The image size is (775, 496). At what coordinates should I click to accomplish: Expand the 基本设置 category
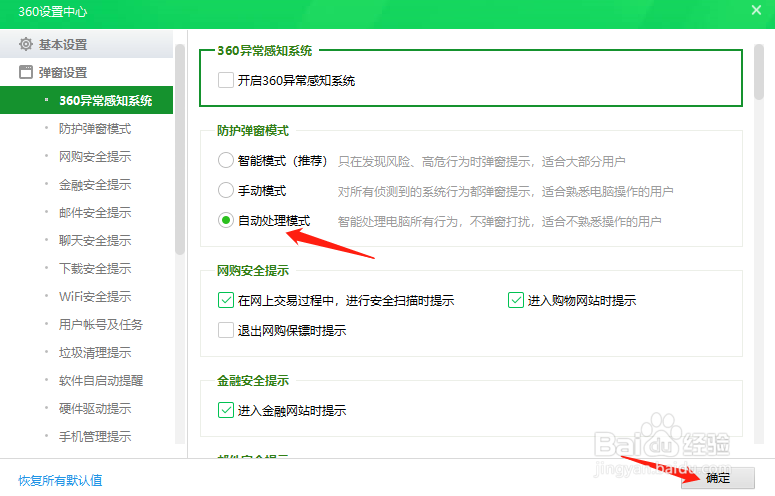point(86,44)
